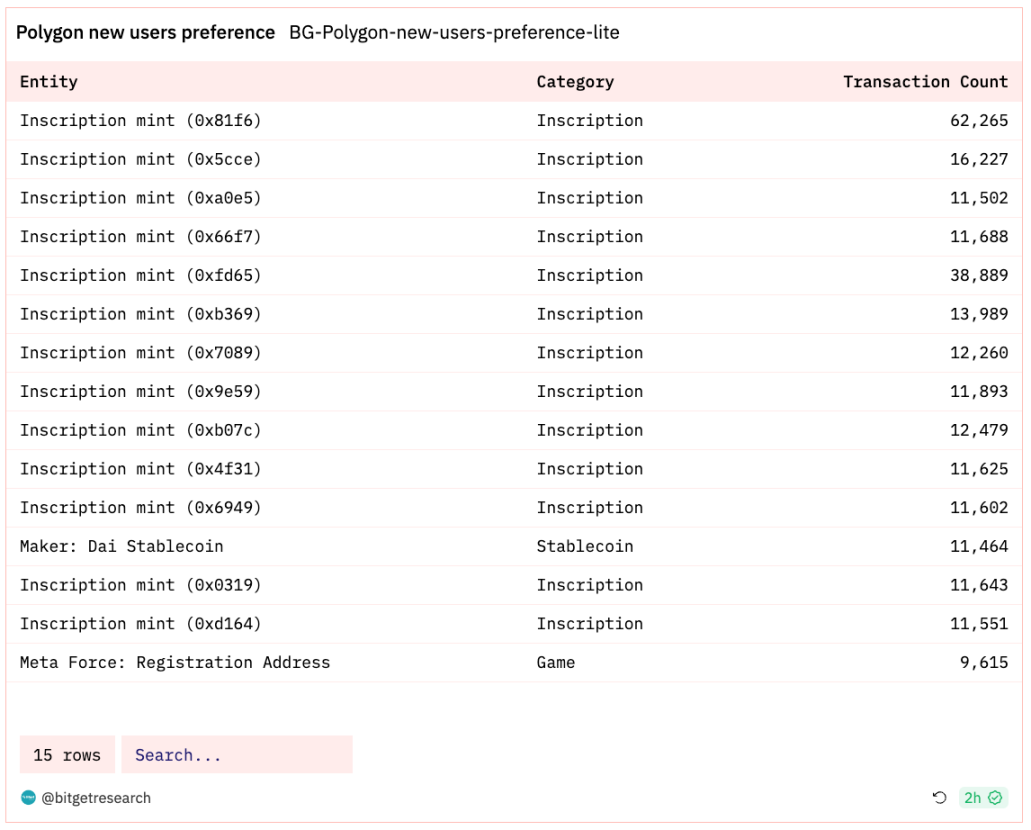Sort by the Entity column header
This screenshot has height=830, width=1031.
(49, 82)
